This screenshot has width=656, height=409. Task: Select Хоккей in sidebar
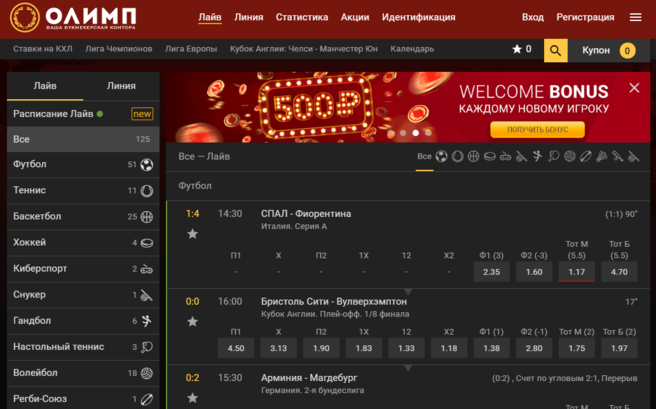tap(83, 243)
